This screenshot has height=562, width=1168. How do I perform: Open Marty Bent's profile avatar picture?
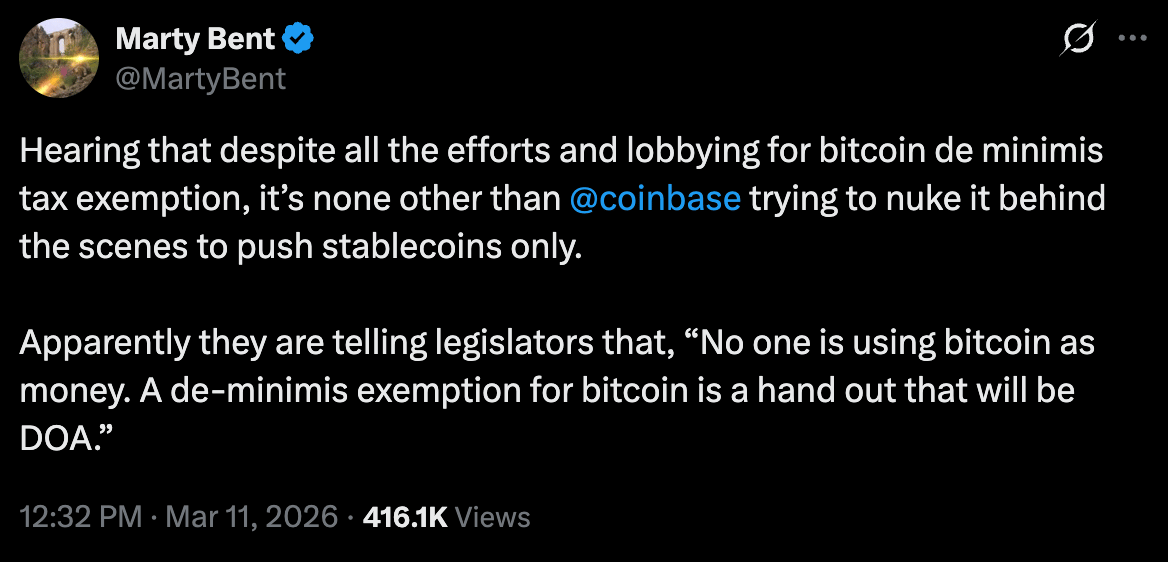pyautogui.click(x=60, y=58)
